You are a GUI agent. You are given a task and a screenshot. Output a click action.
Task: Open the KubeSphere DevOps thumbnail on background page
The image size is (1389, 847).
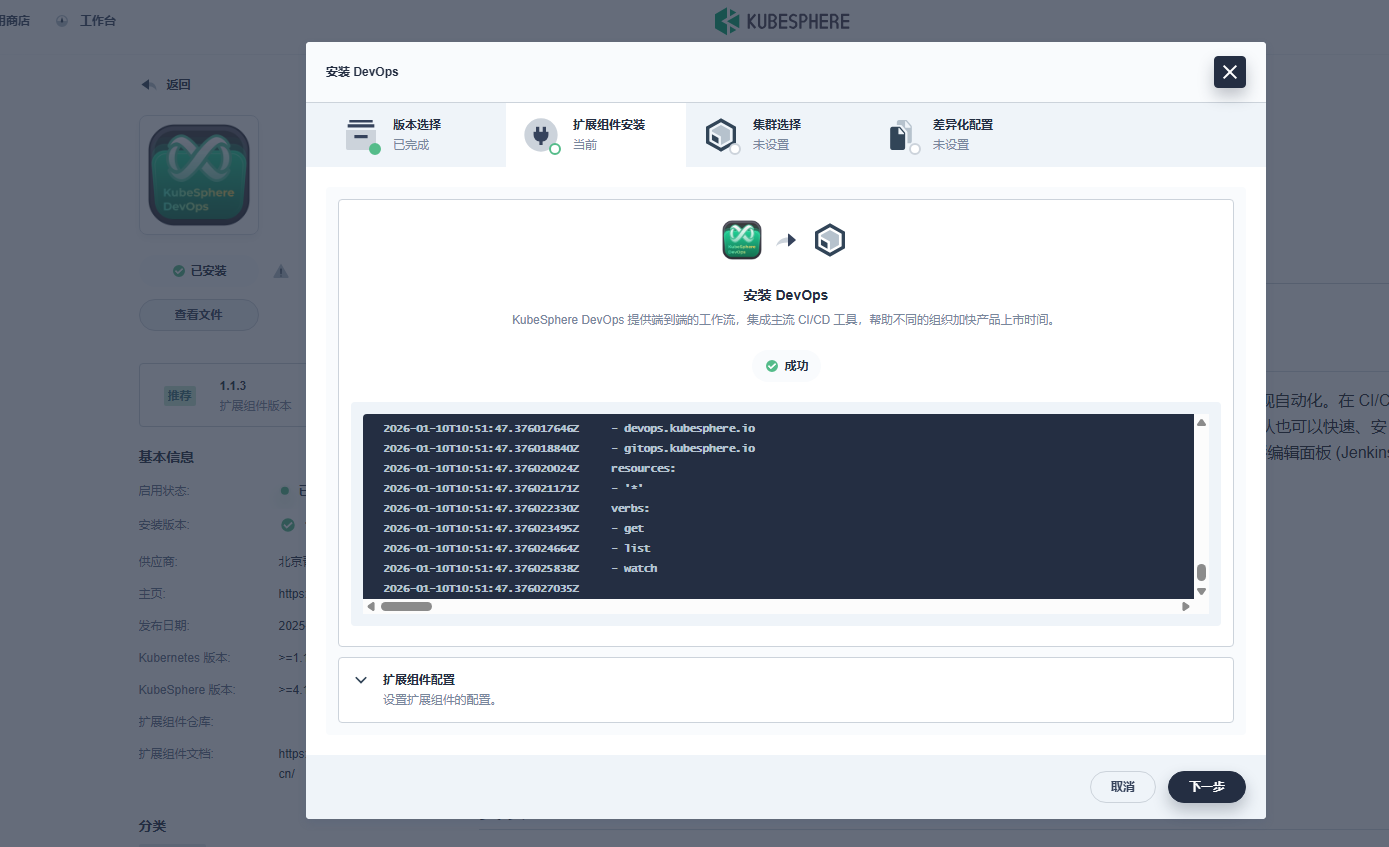(199, 175)
